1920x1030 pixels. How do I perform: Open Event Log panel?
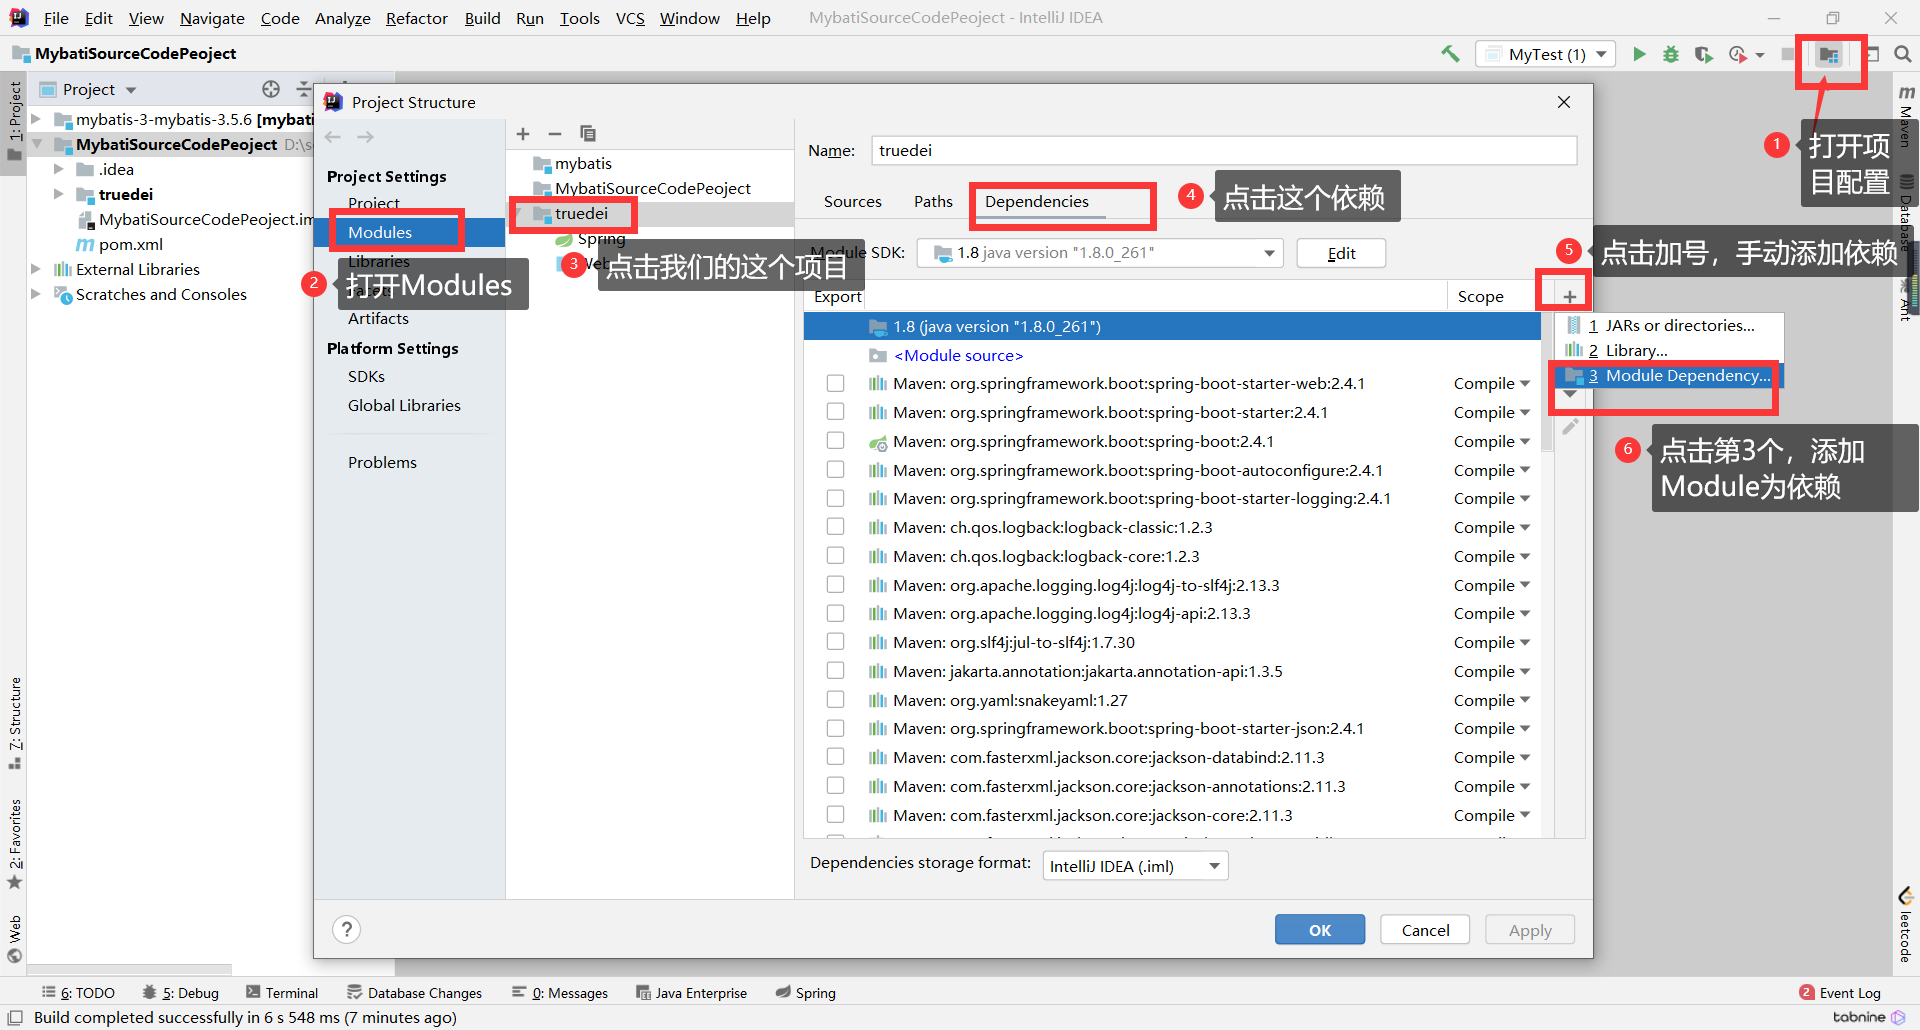click(x=1840, y=993)
